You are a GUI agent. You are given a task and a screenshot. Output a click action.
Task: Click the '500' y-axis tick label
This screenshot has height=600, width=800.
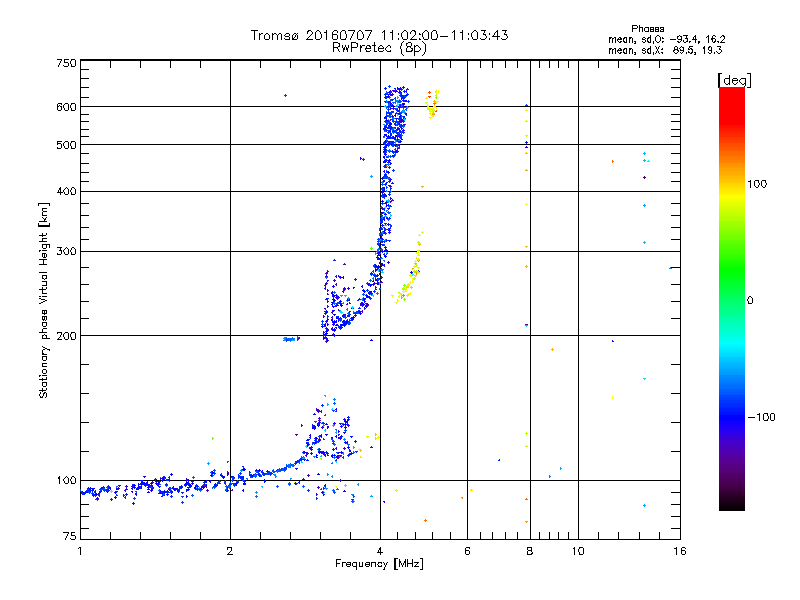(x=66, y=145)
